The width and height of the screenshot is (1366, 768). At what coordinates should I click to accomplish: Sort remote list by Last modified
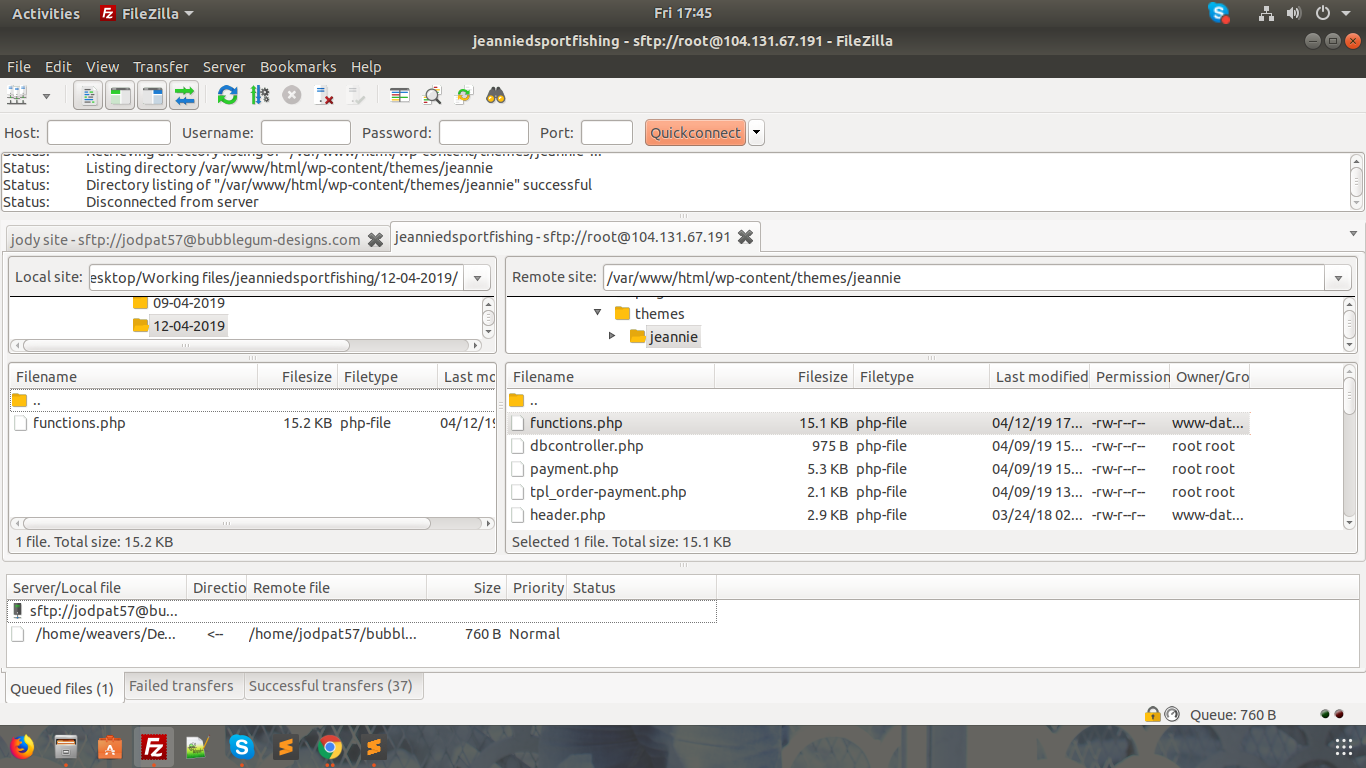coord(1040,377)
